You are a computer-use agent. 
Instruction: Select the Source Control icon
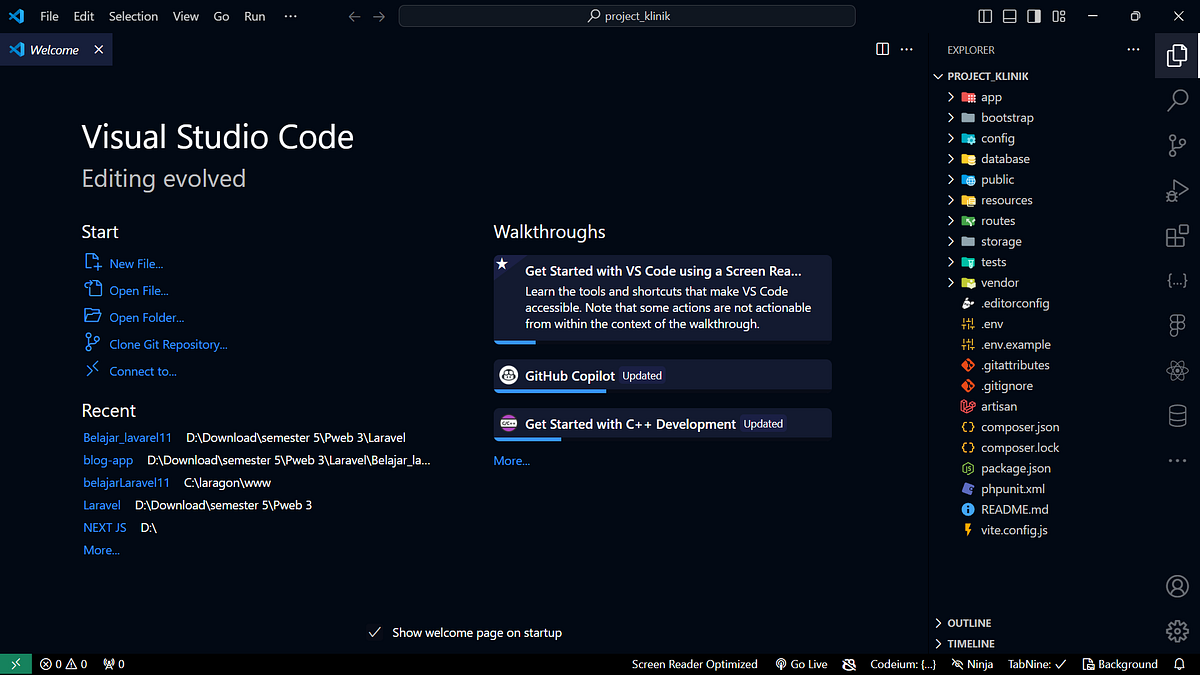[1176, 145]
